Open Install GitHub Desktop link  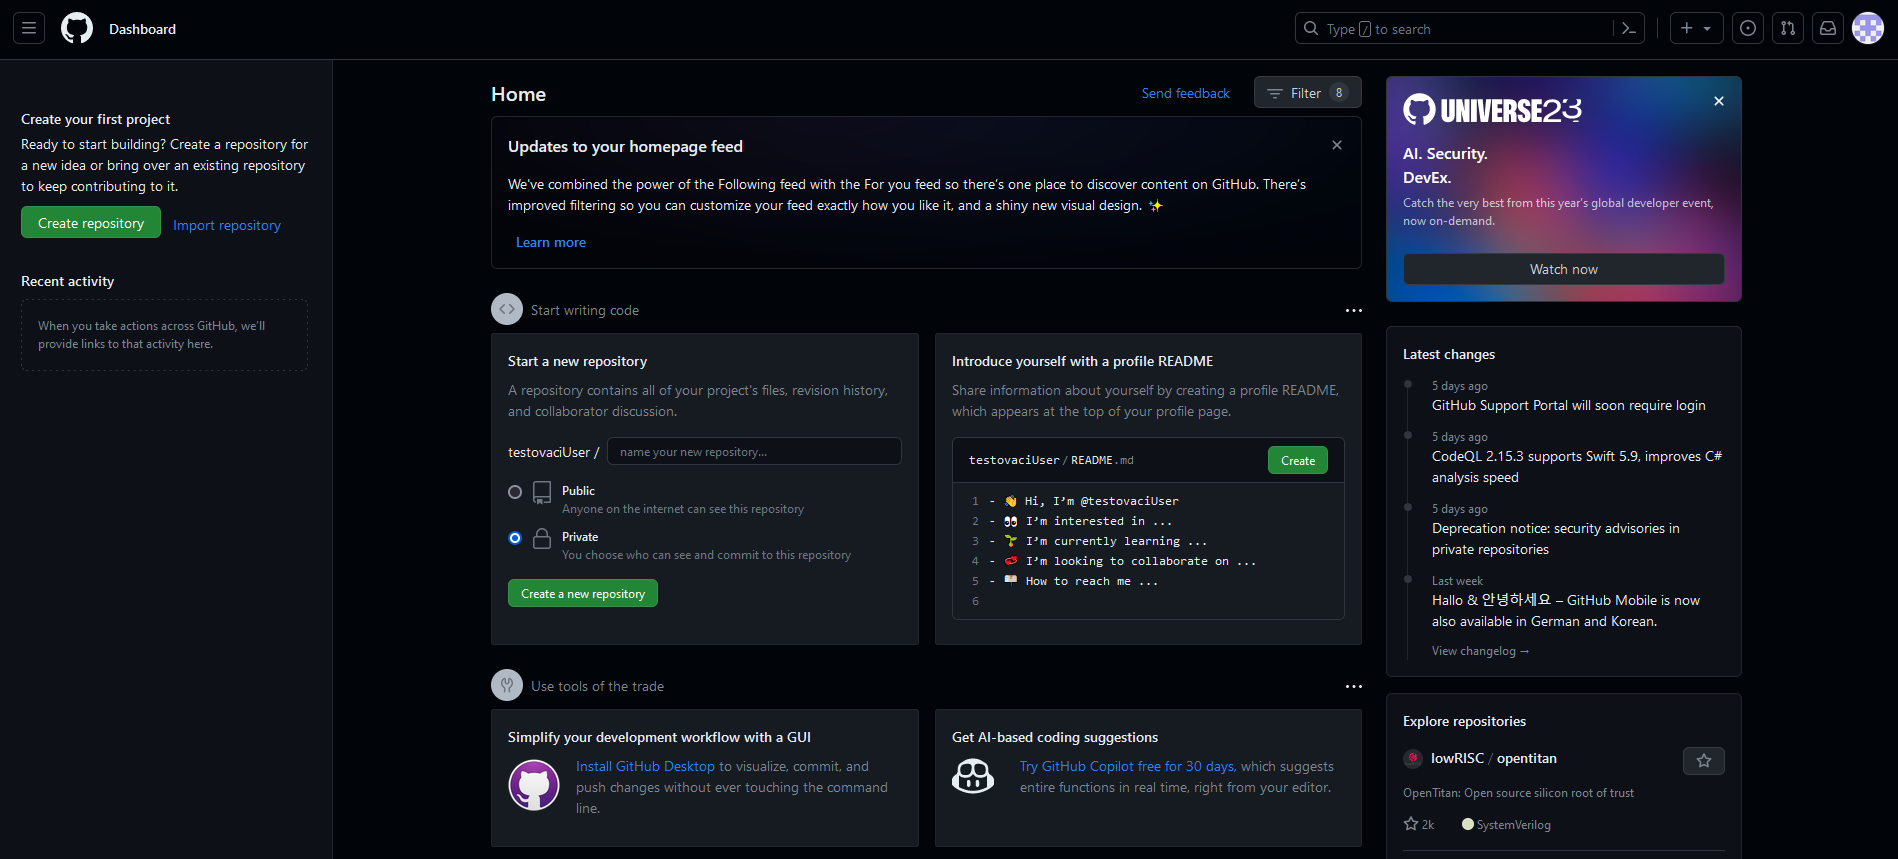click(x=645, y=766)
